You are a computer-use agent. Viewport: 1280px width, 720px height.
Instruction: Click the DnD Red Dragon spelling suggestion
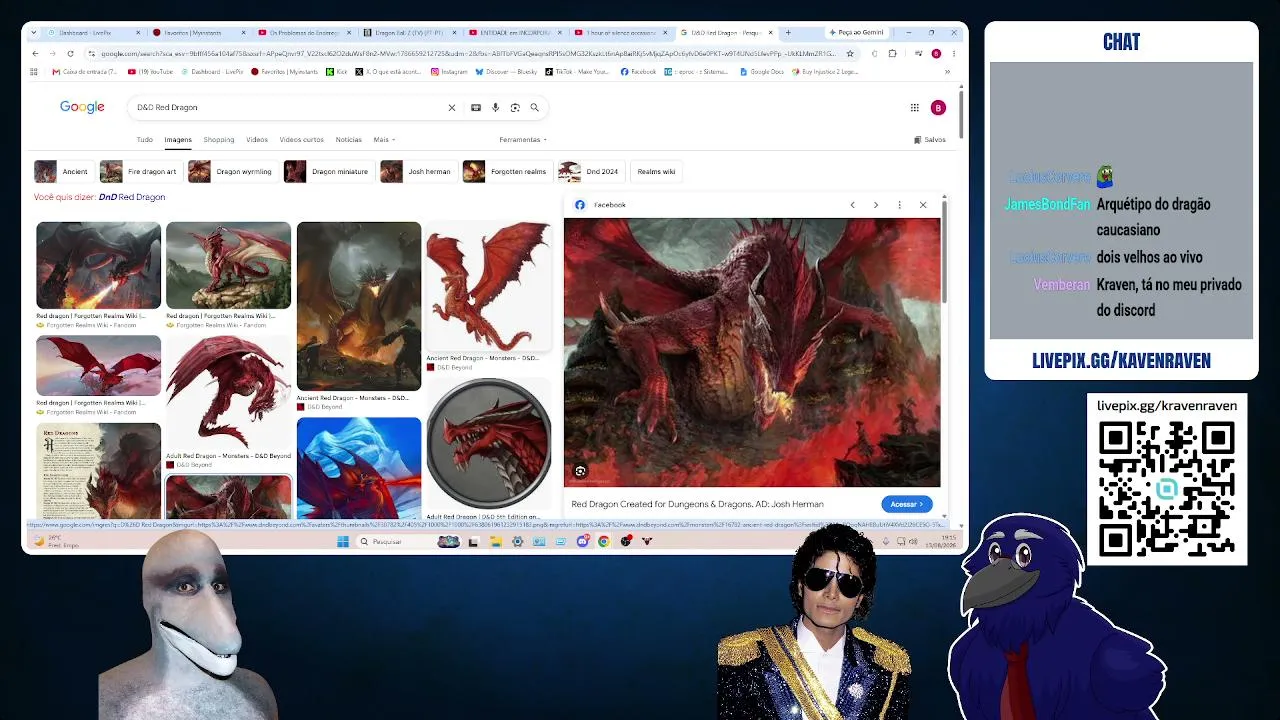(132, 197)
